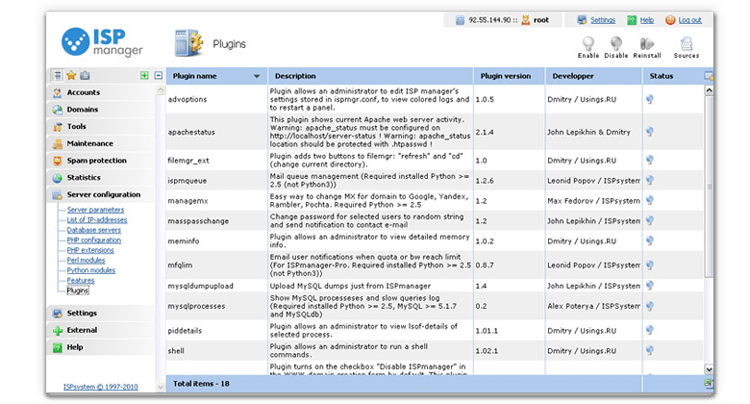Click export icon in table footer
The height and width of the screenshot is (404, 750).
coord(708,383)
